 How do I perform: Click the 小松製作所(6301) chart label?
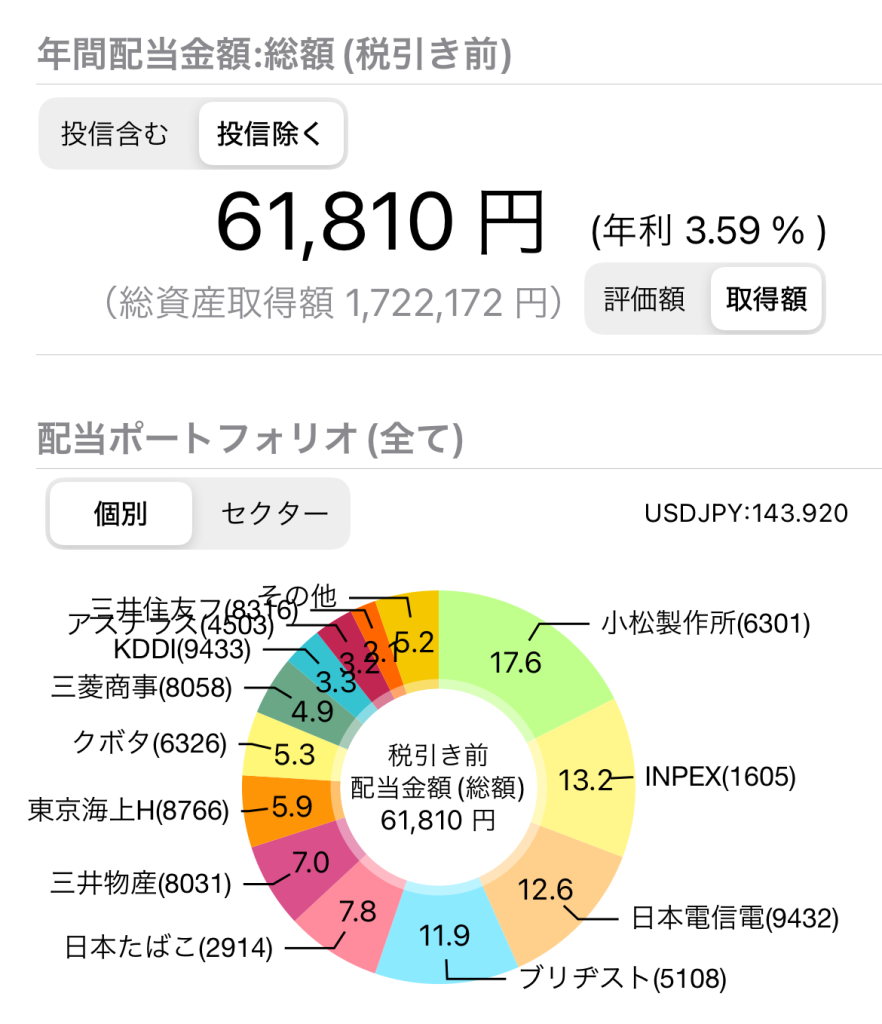(705, 624)
